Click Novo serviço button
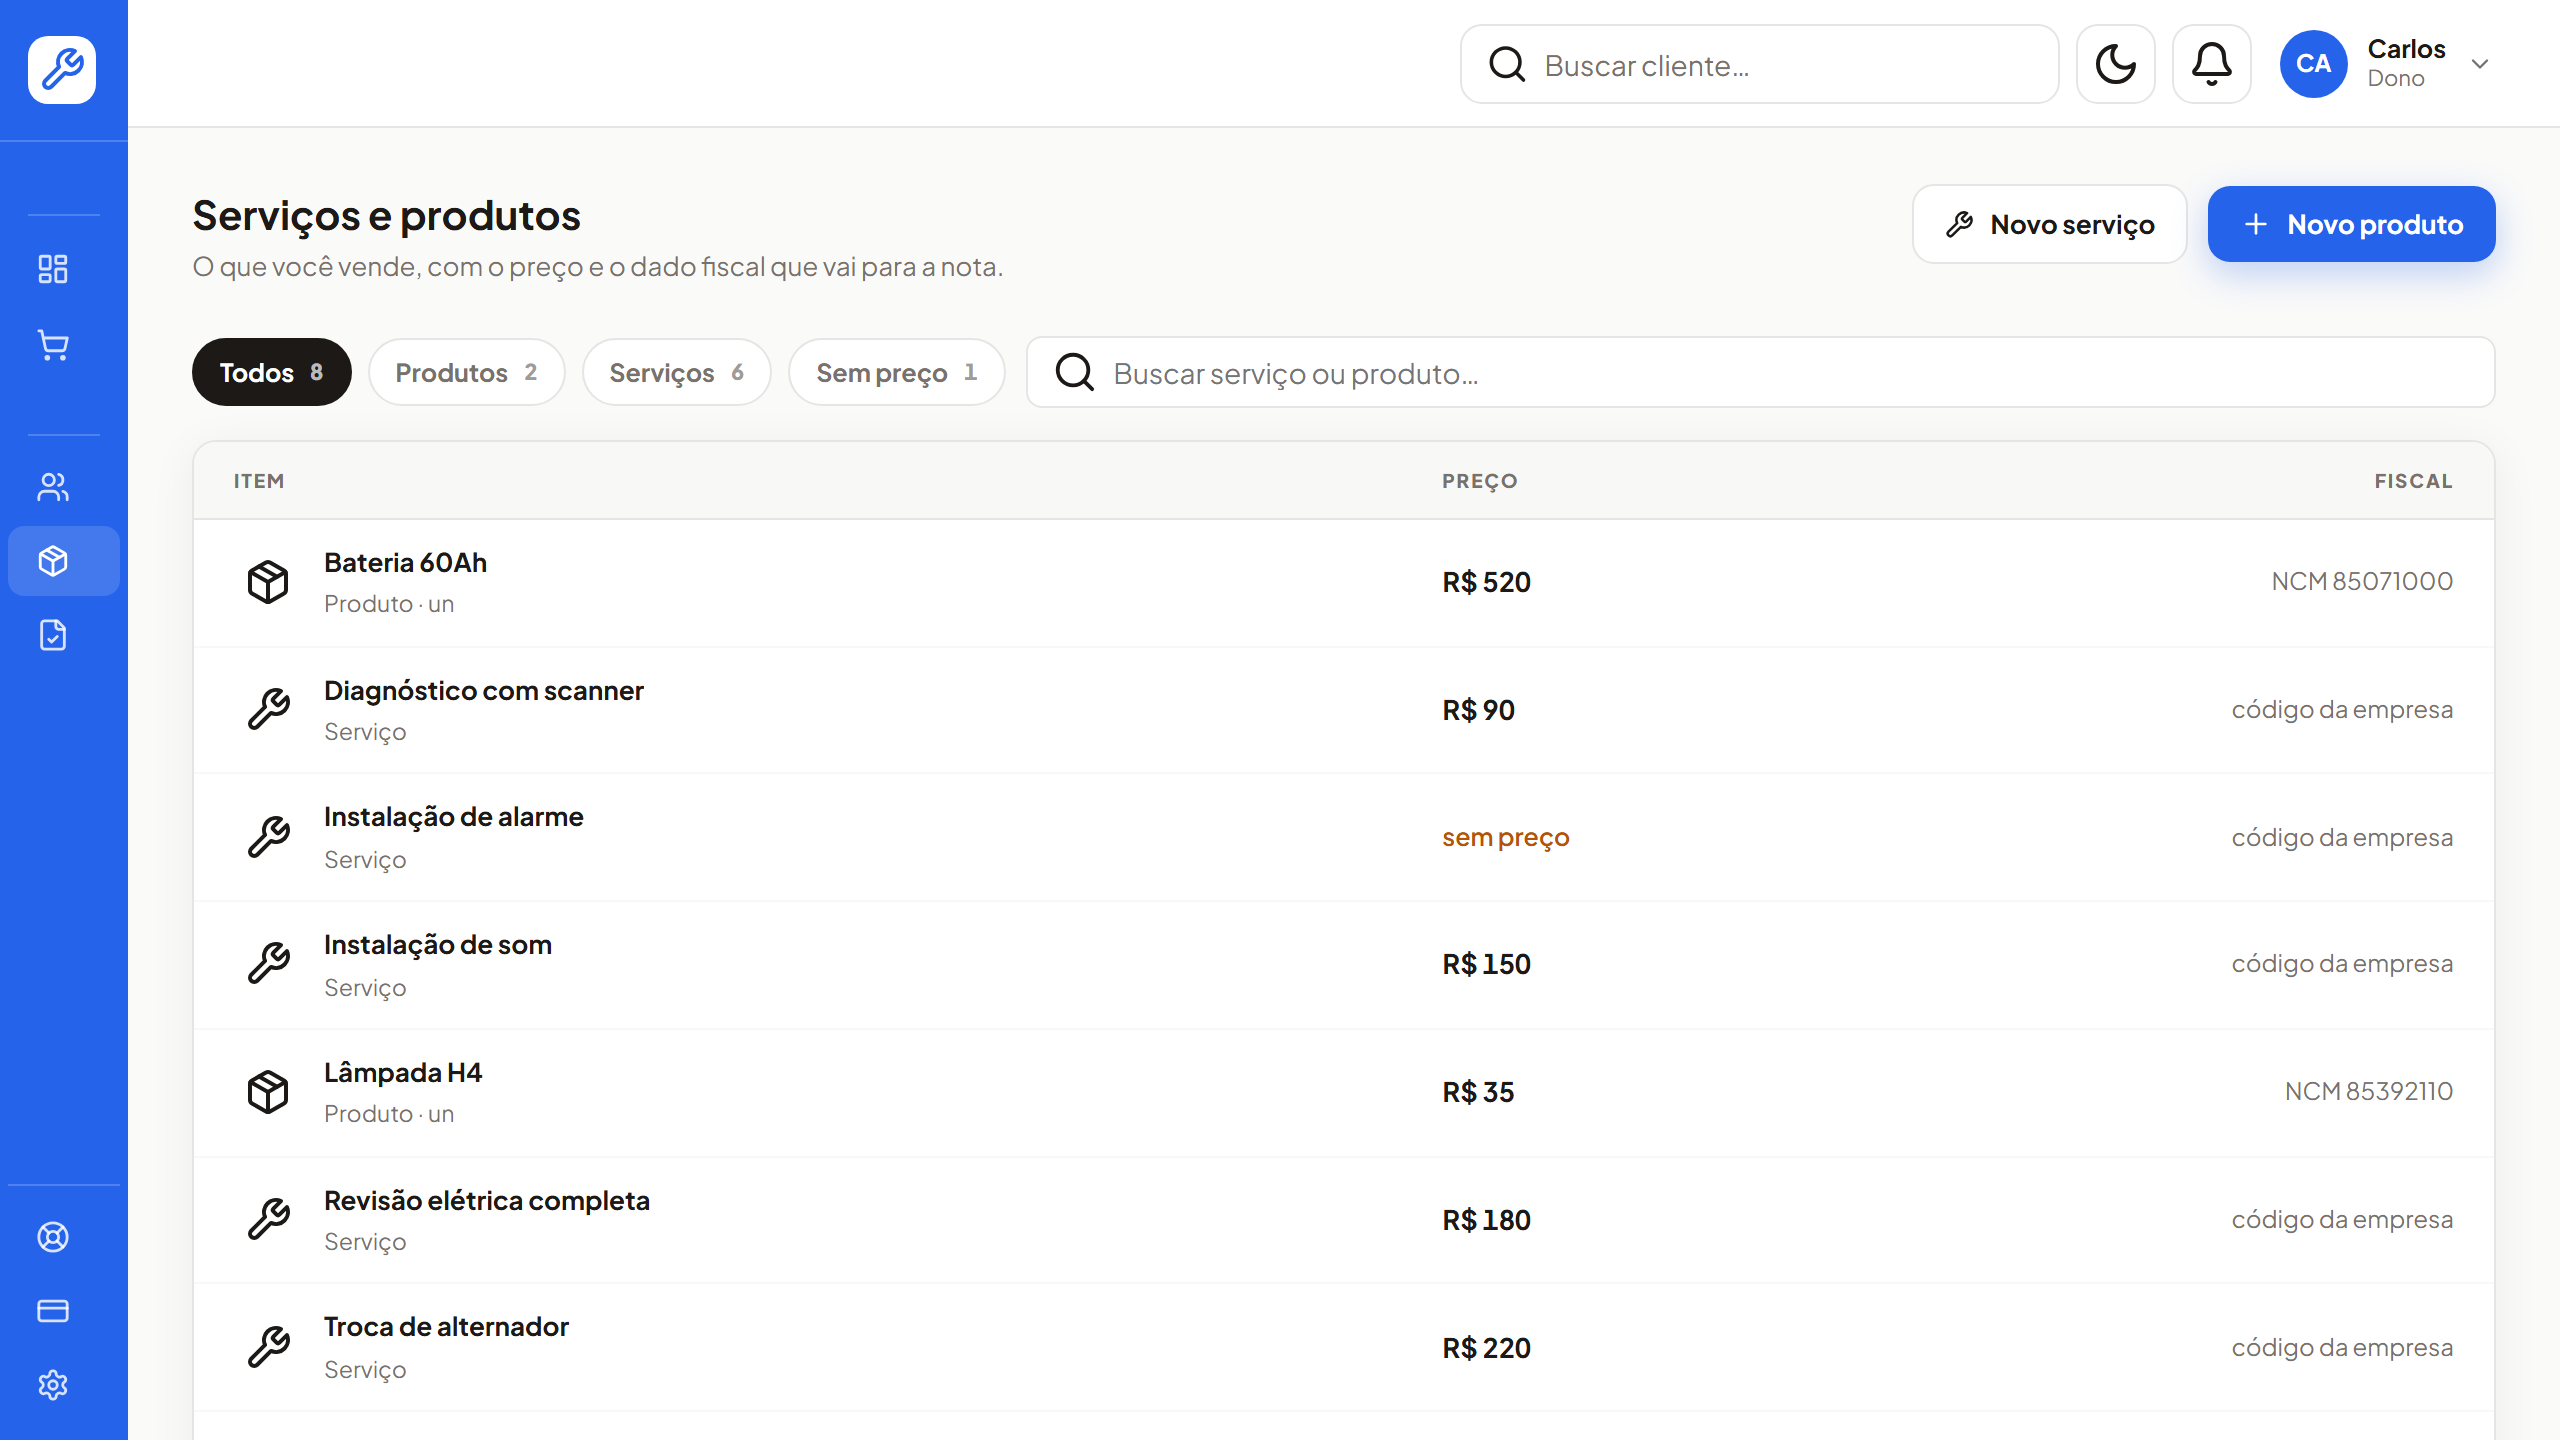 pyautogui.click(x=2049, y=224)
